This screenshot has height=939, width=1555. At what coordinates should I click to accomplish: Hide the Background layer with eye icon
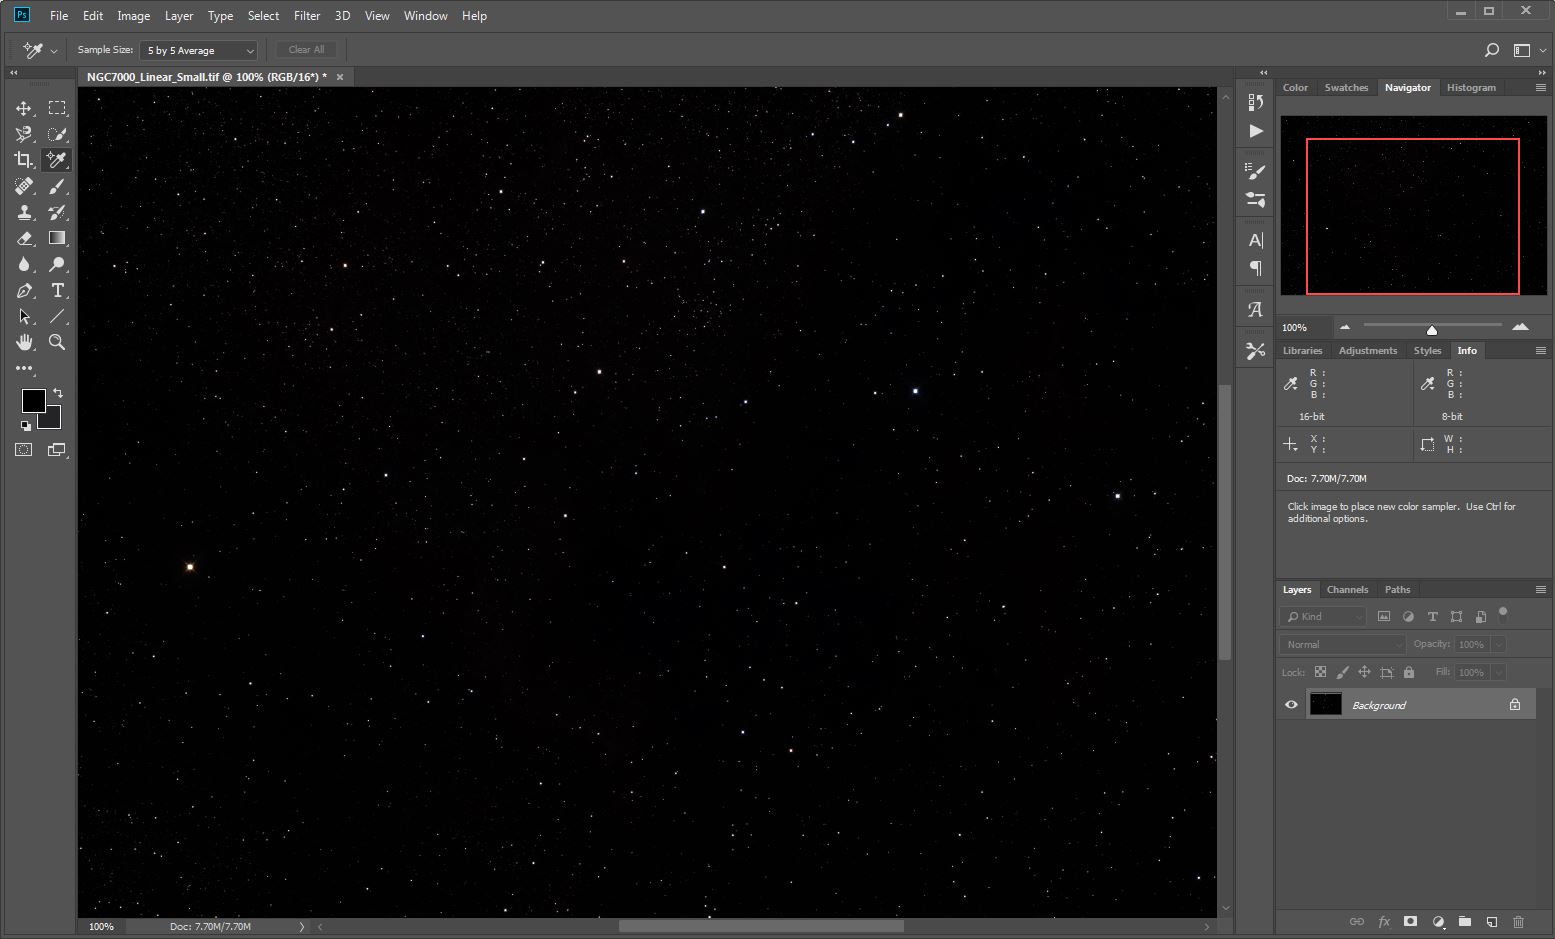[1291, 705]
